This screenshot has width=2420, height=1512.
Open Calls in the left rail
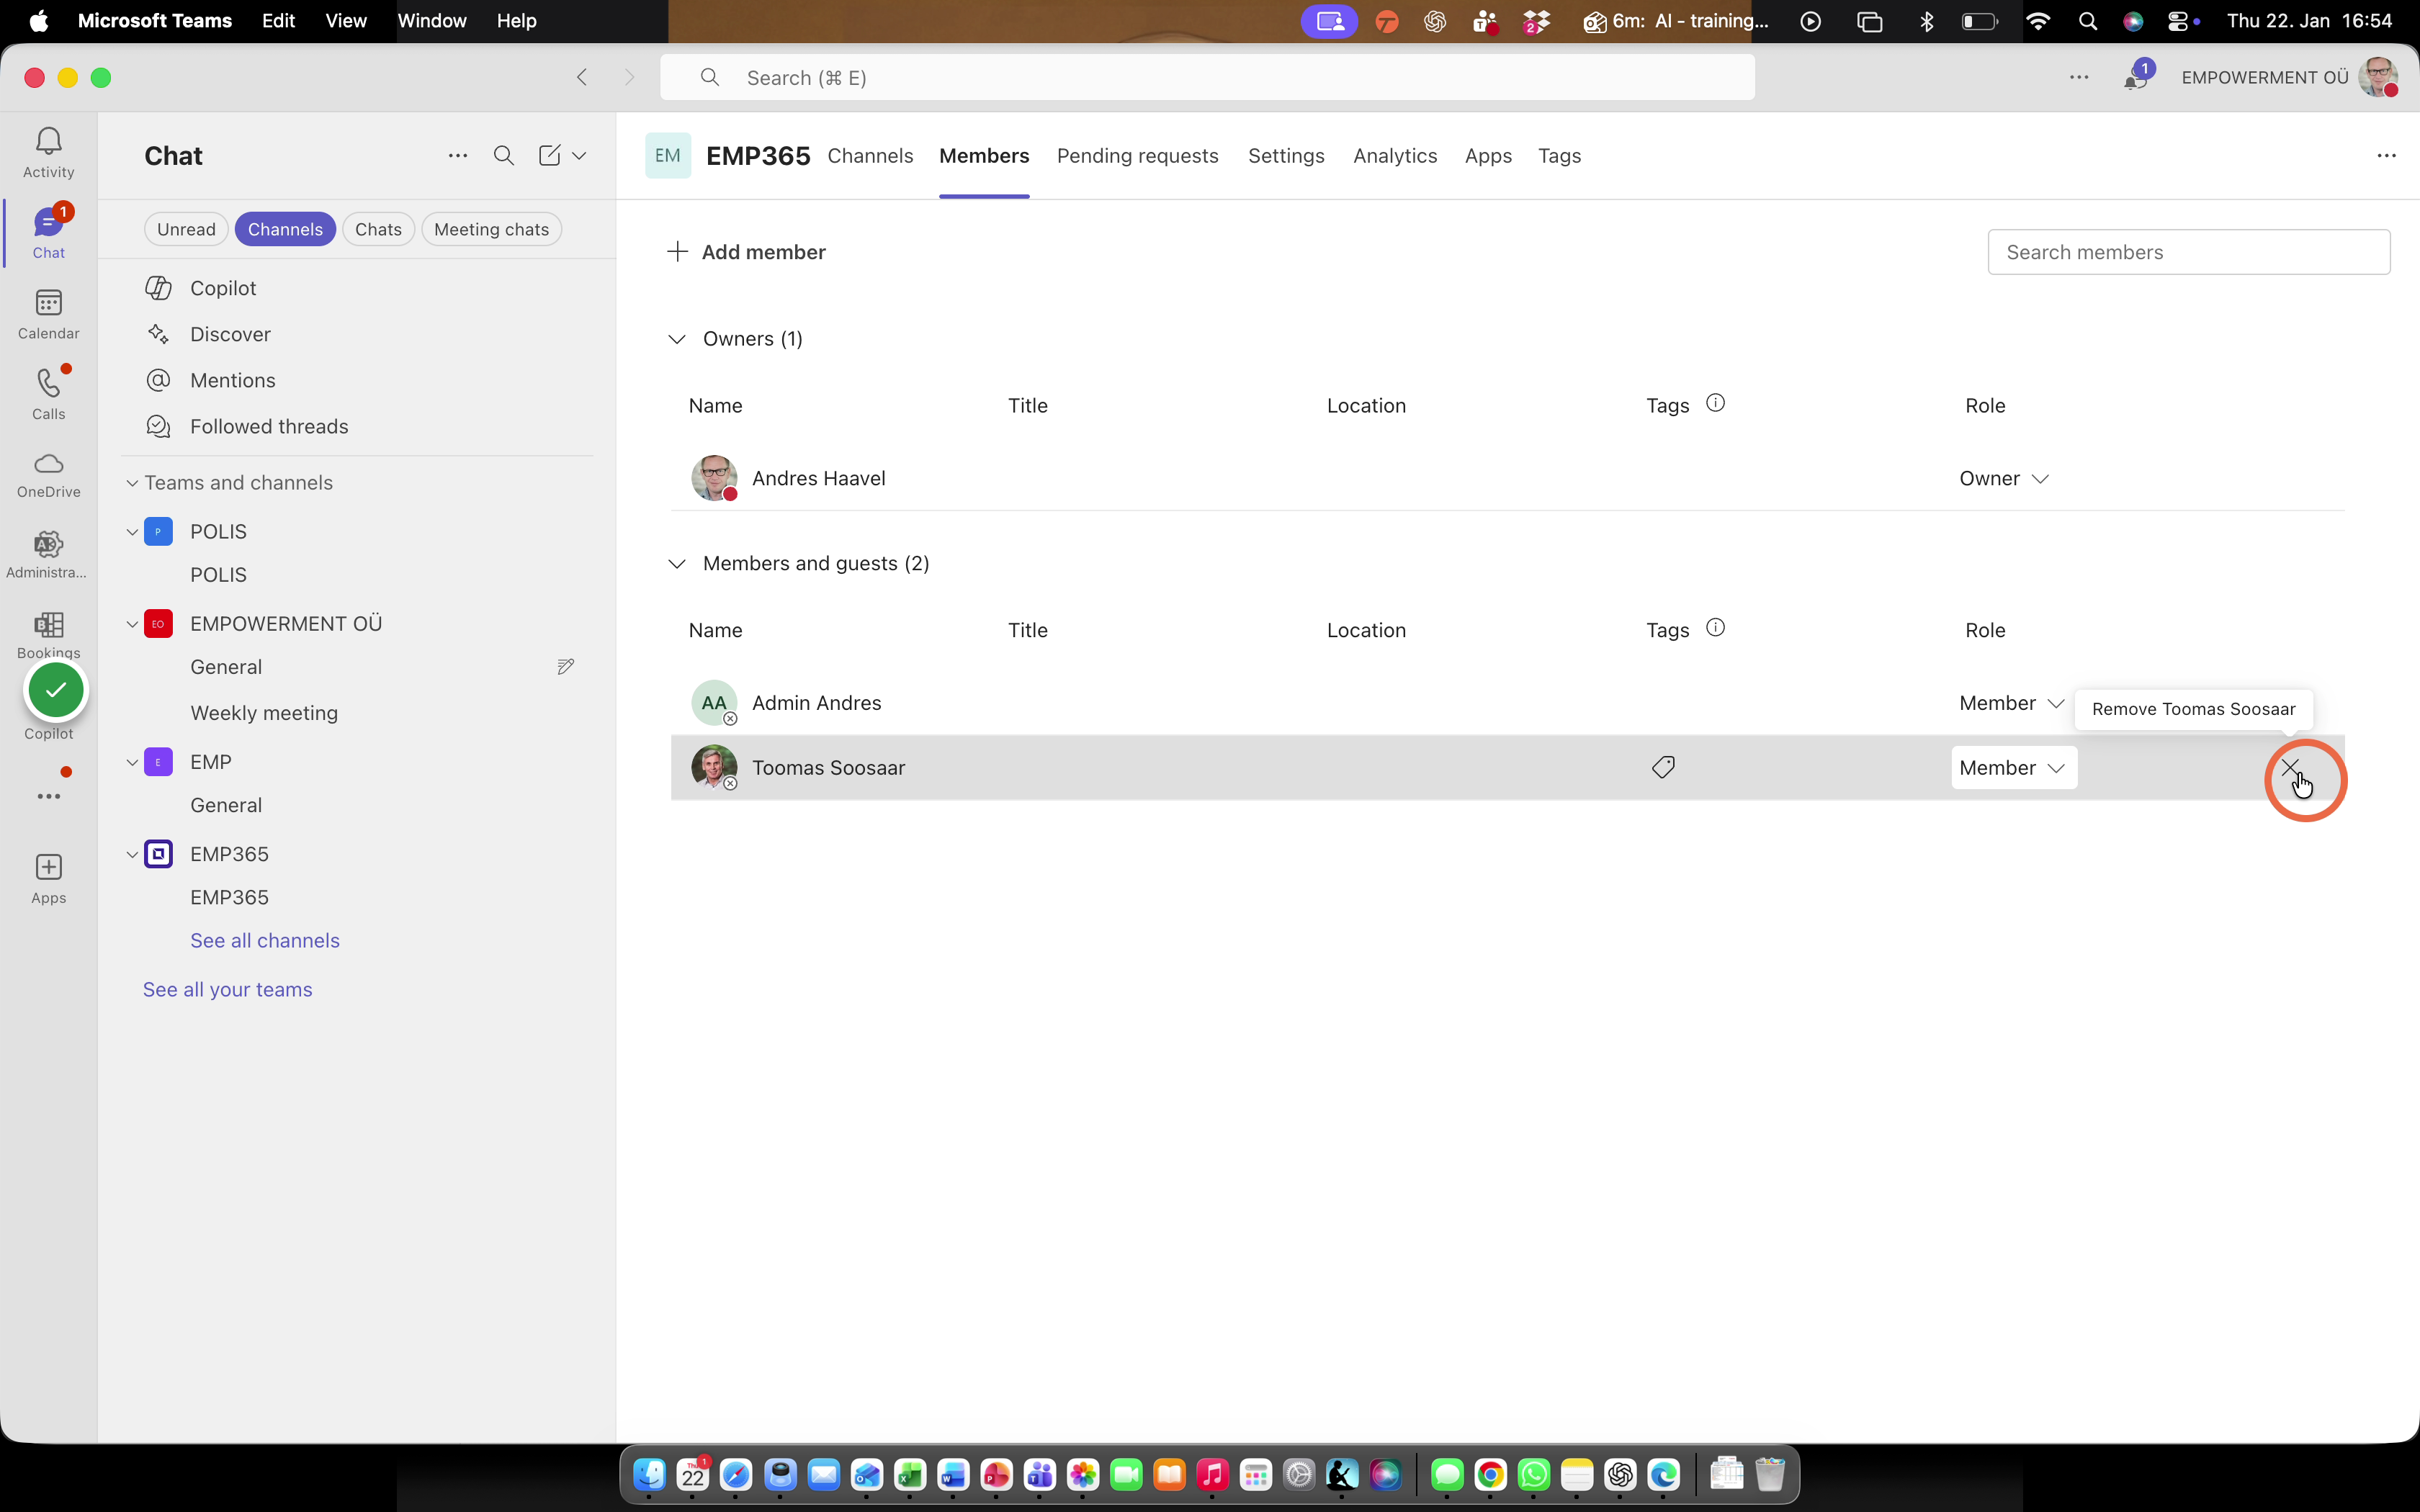coord(48,394)
